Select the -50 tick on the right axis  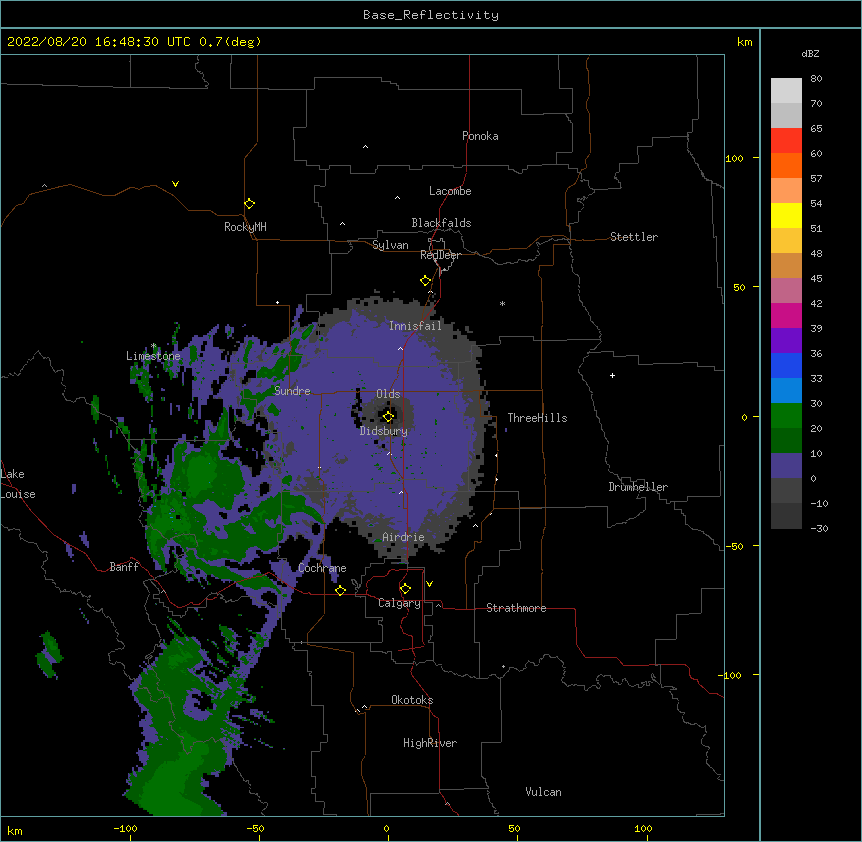tap(734, 546)
